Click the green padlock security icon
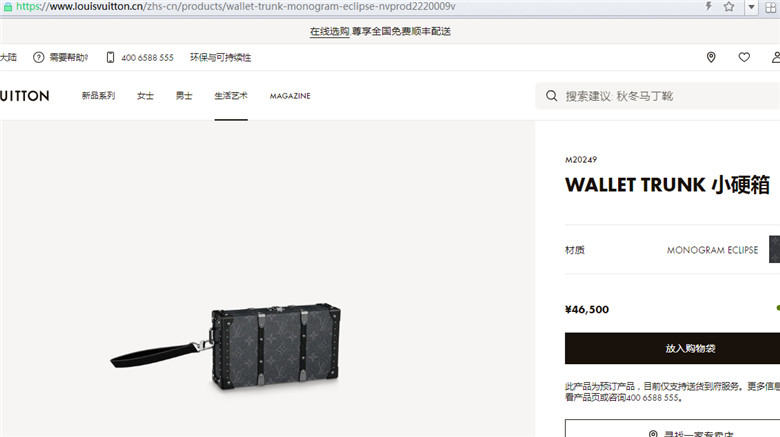The height and width of the screenshot is (437, 780). coord(7,6)
